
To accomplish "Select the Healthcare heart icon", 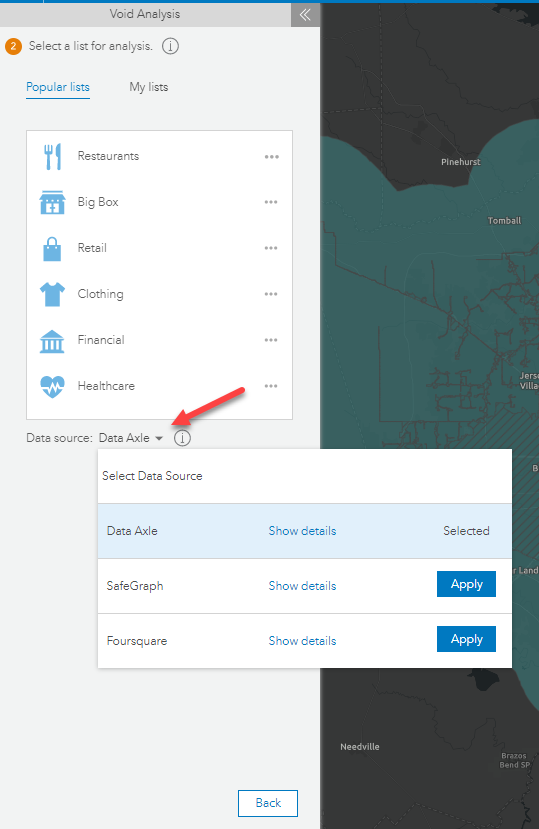I will pos(52,386).
